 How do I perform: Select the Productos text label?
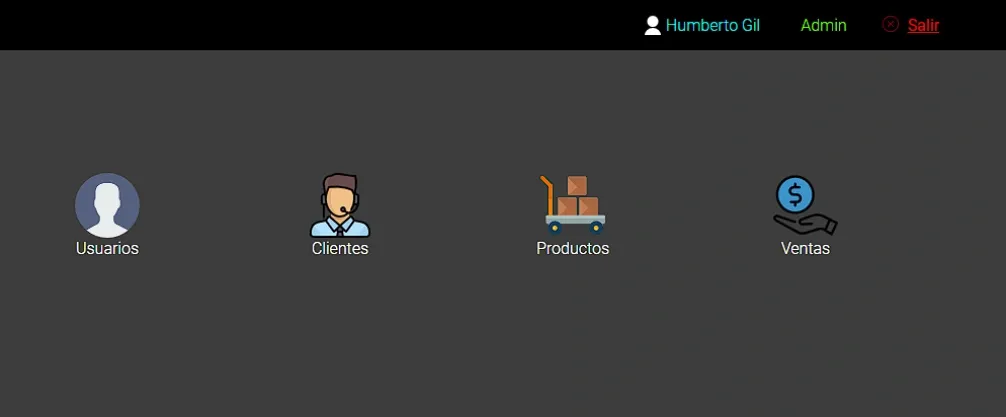[x=573, y=248]
